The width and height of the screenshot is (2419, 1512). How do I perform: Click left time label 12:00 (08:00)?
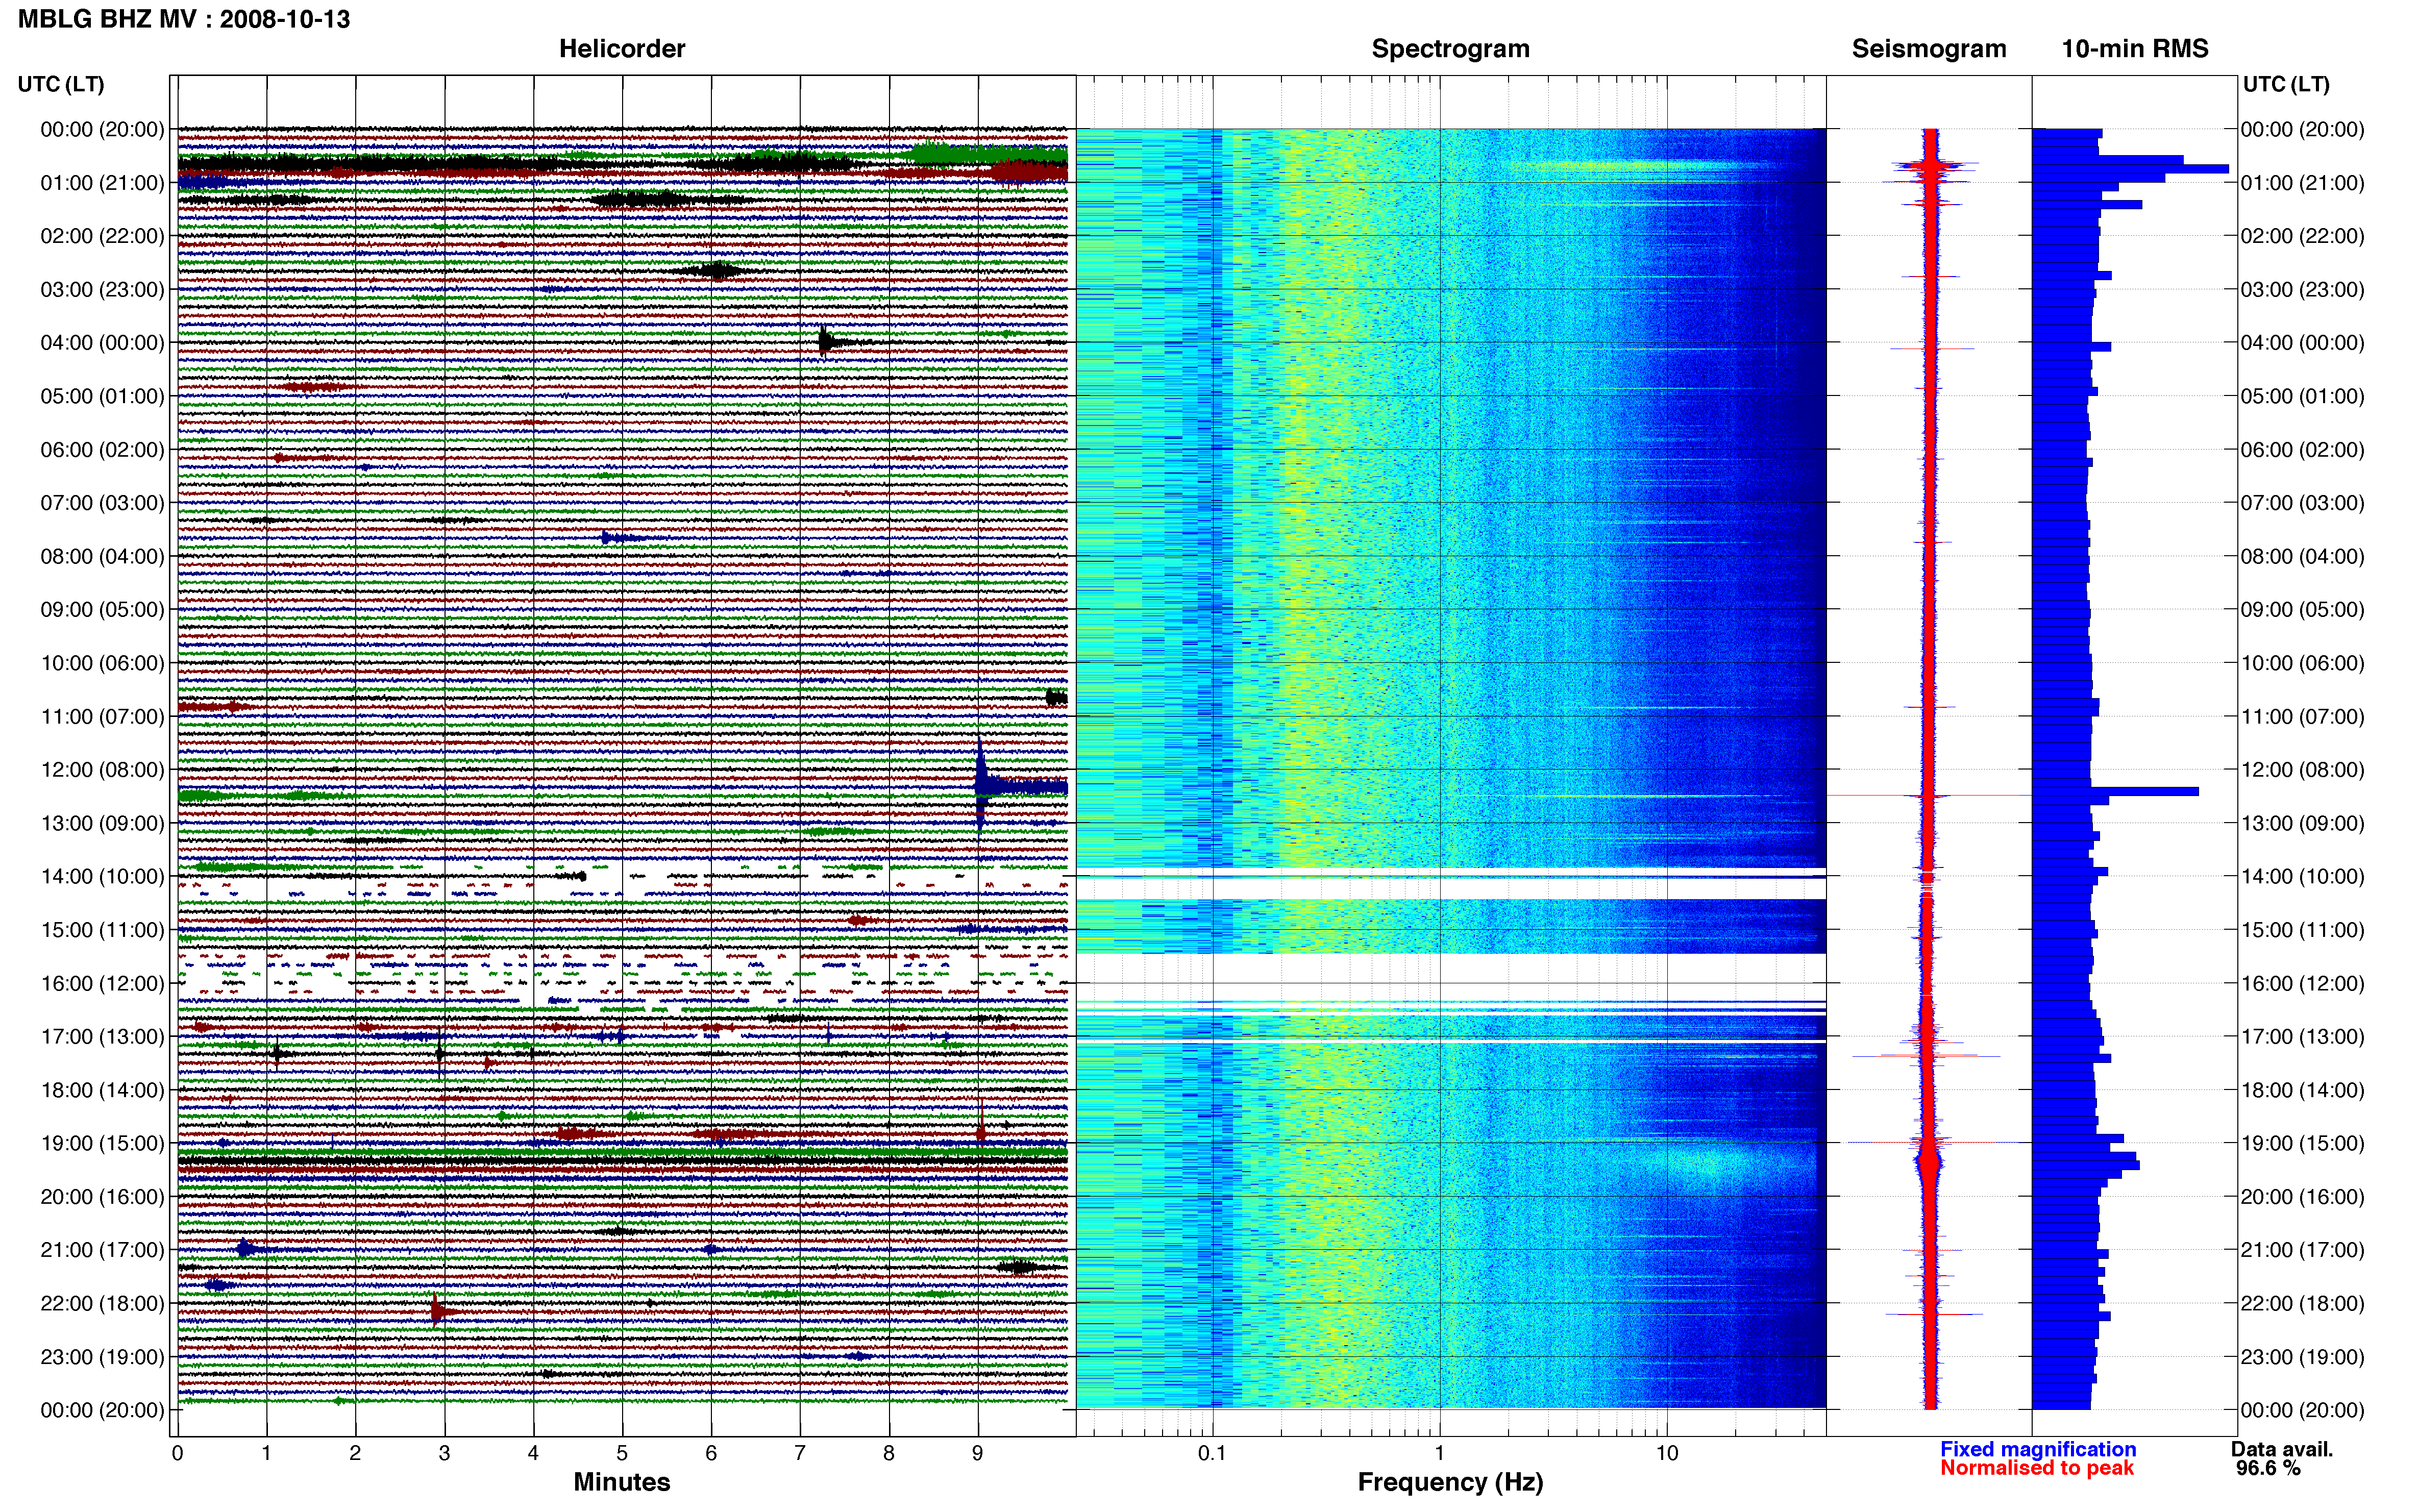pos(102,770)
